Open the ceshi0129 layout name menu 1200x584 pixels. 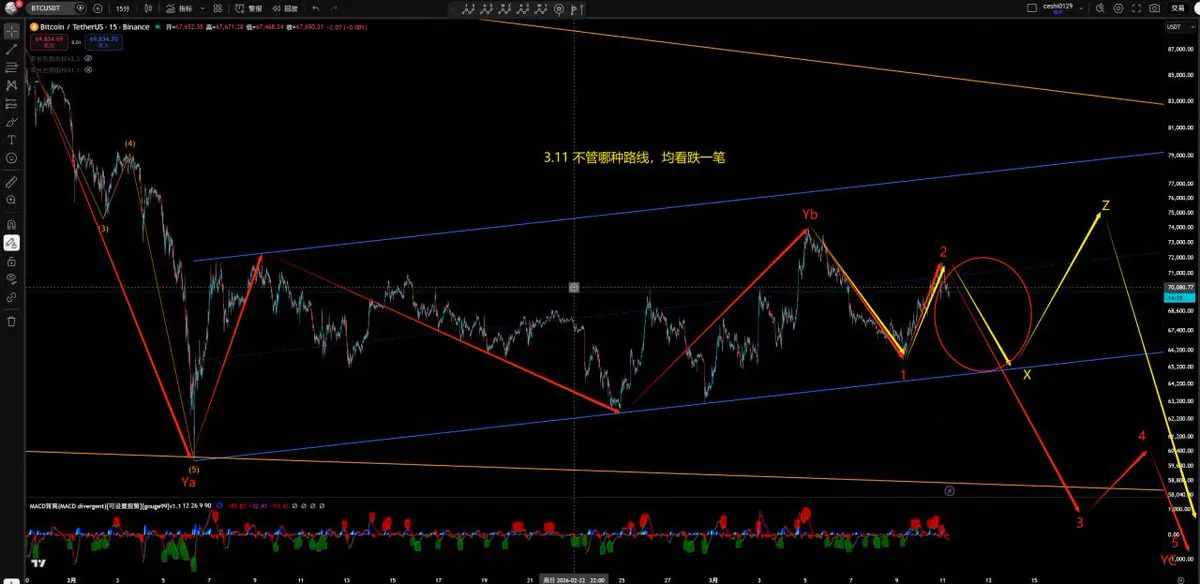click(1057, 8)
